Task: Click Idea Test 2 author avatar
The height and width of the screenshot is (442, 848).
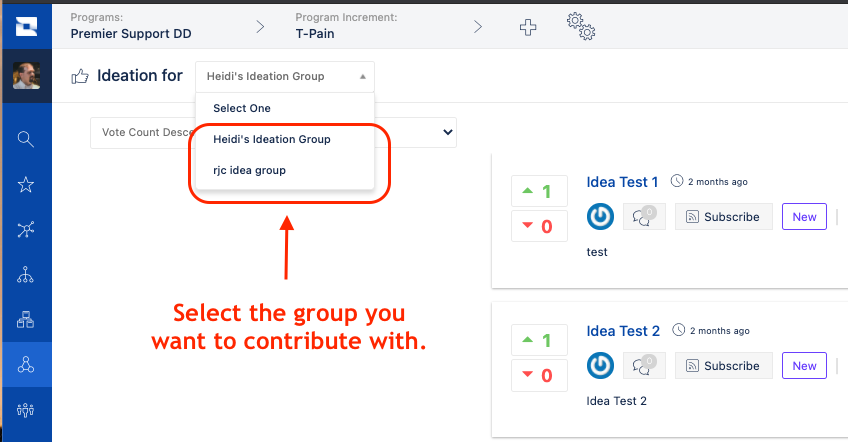Action: coord(600,365)
